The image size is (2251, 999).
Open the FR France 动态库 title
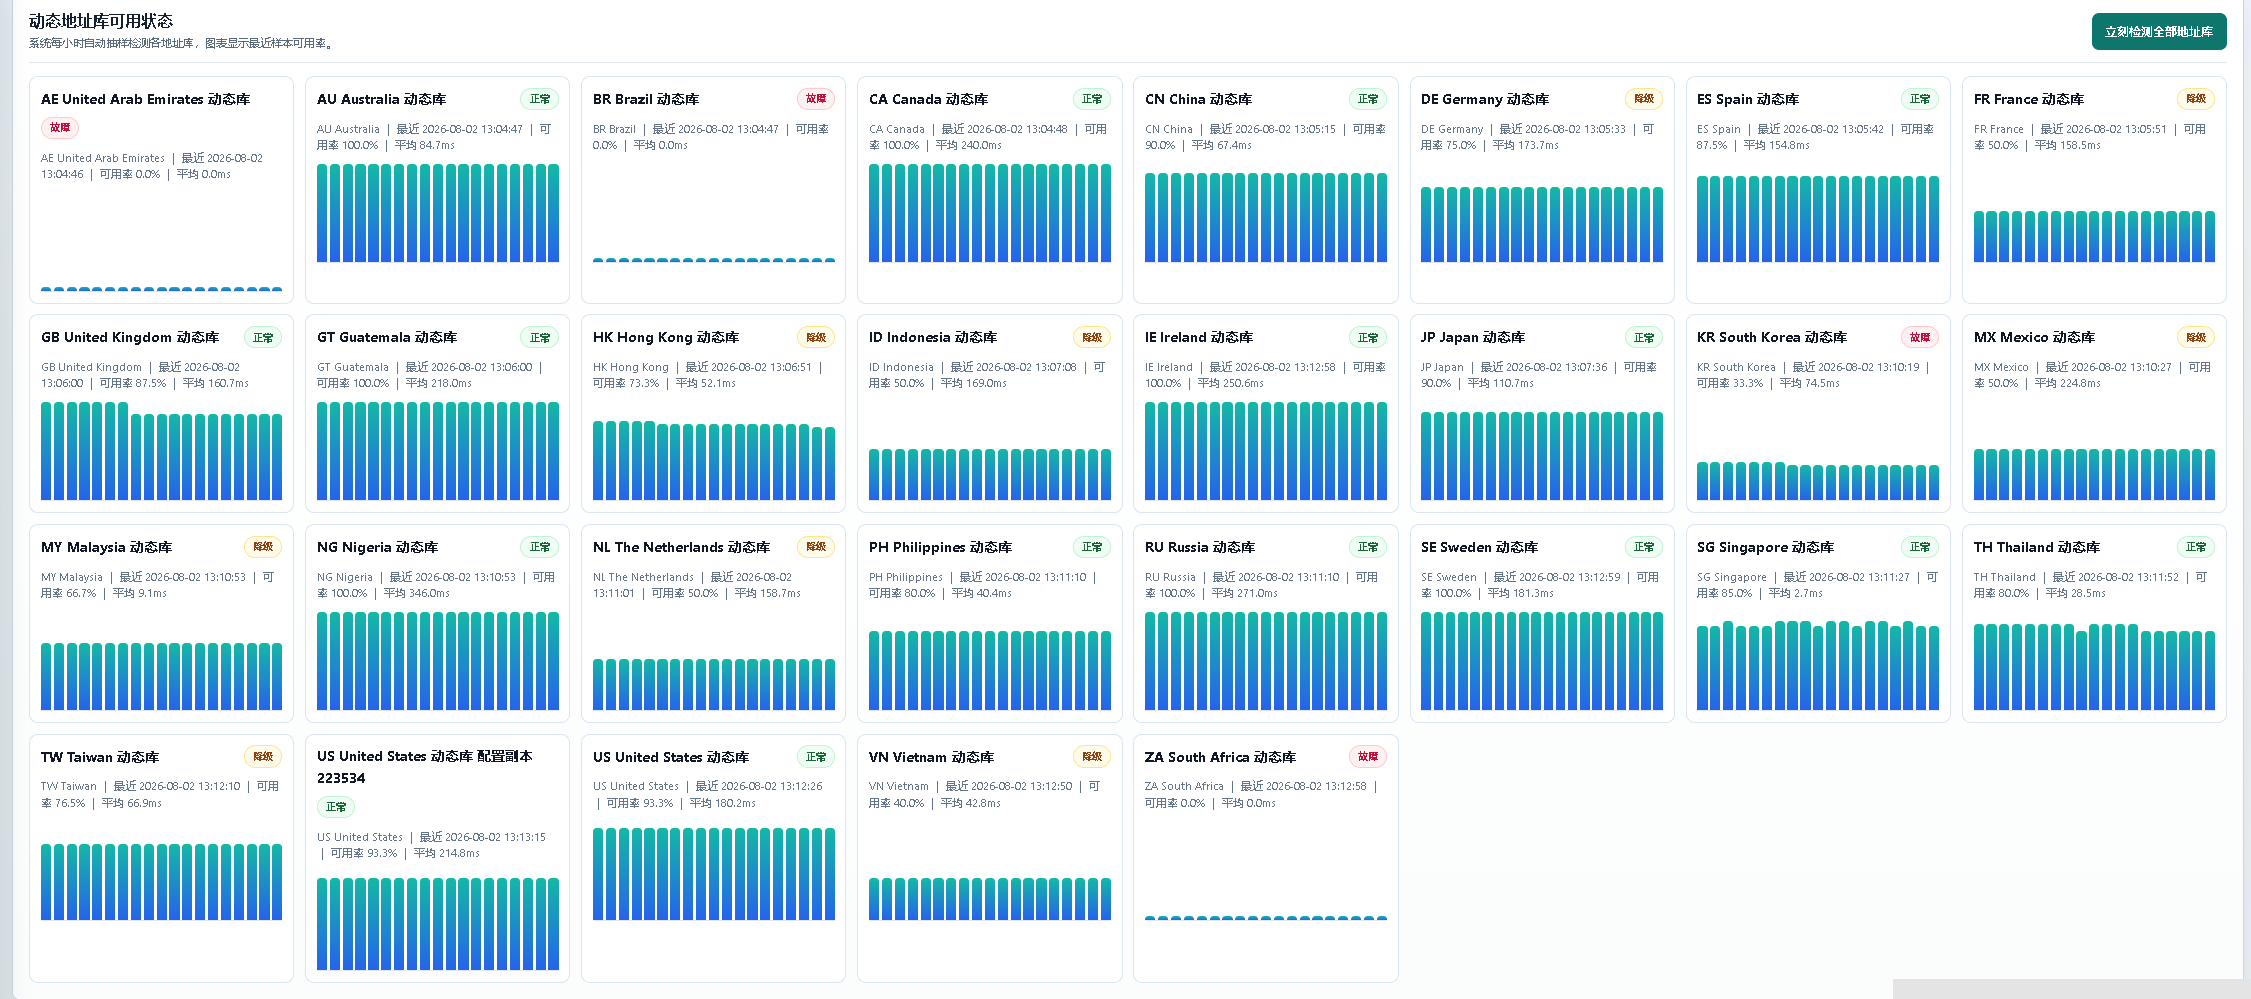point(2029,99)
